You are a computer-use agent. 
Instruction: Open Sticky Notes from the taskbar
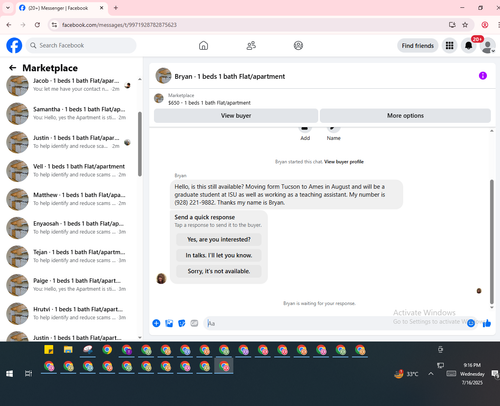49,350
